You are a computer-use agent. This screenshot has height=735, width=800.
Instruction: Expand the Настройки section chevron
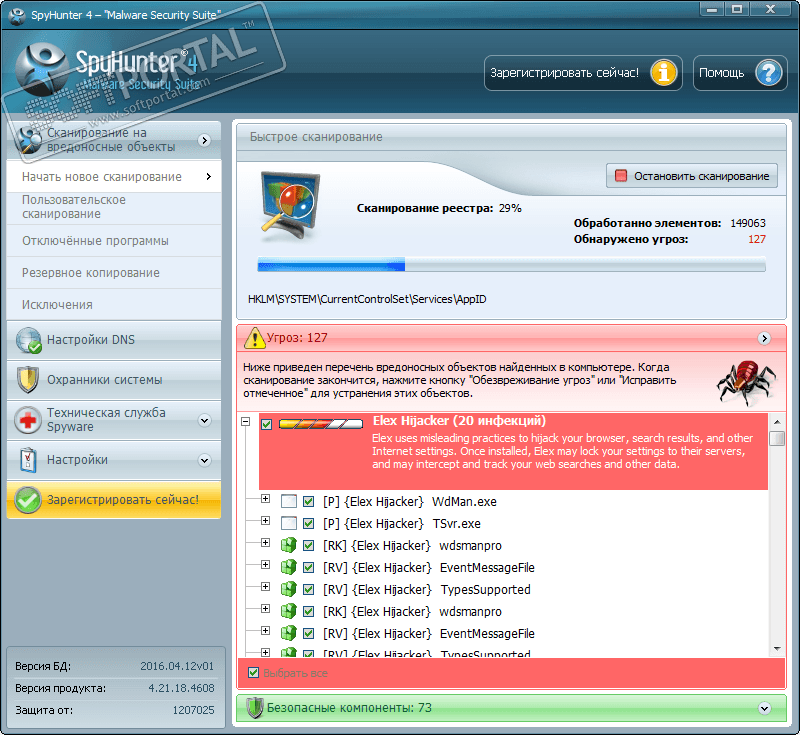coord(205,460)
